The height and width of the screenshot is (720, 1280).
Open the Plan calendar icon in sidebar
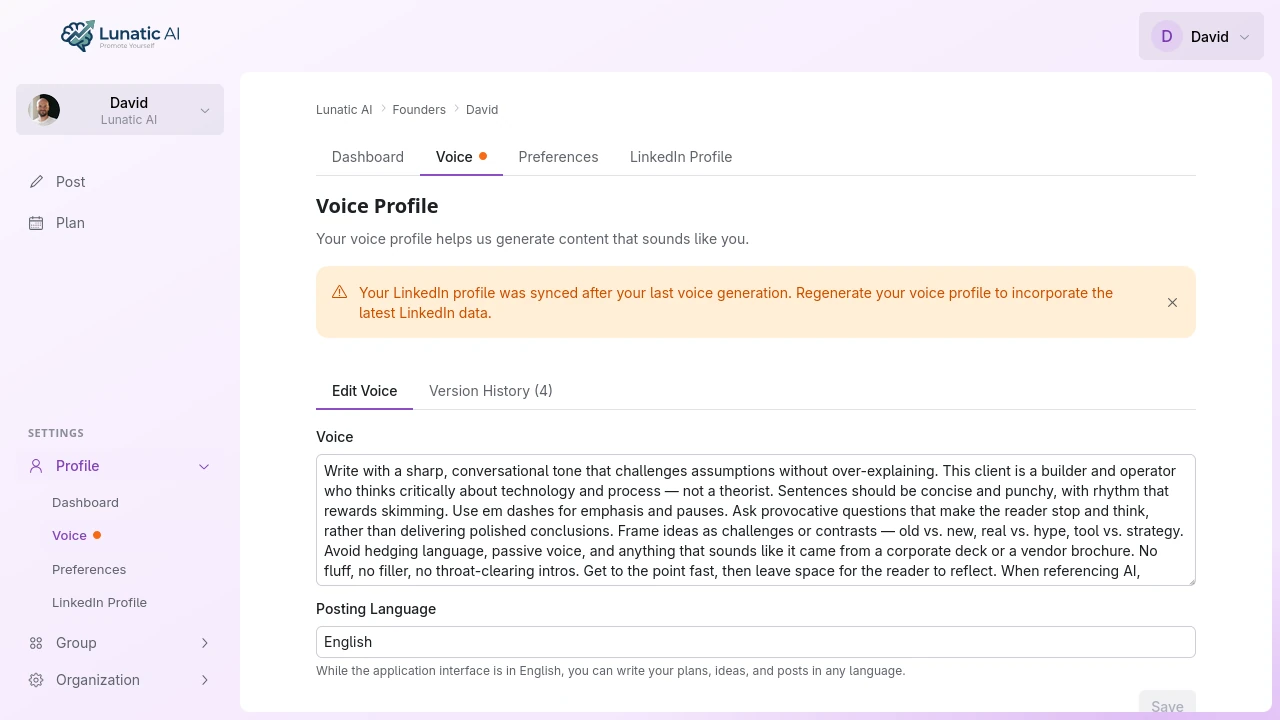pos(37,223)
